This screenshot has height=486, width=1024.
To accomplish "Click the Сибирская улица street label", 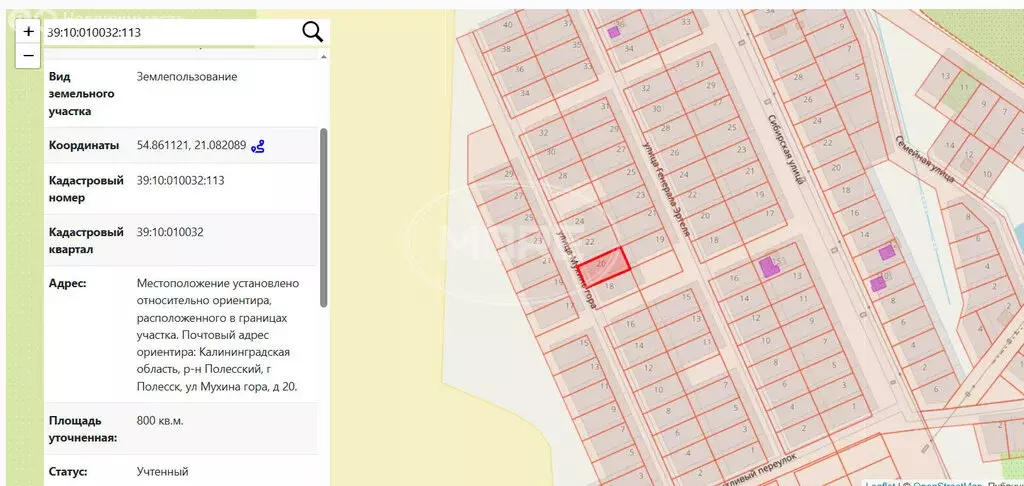I will click(786, 150).
